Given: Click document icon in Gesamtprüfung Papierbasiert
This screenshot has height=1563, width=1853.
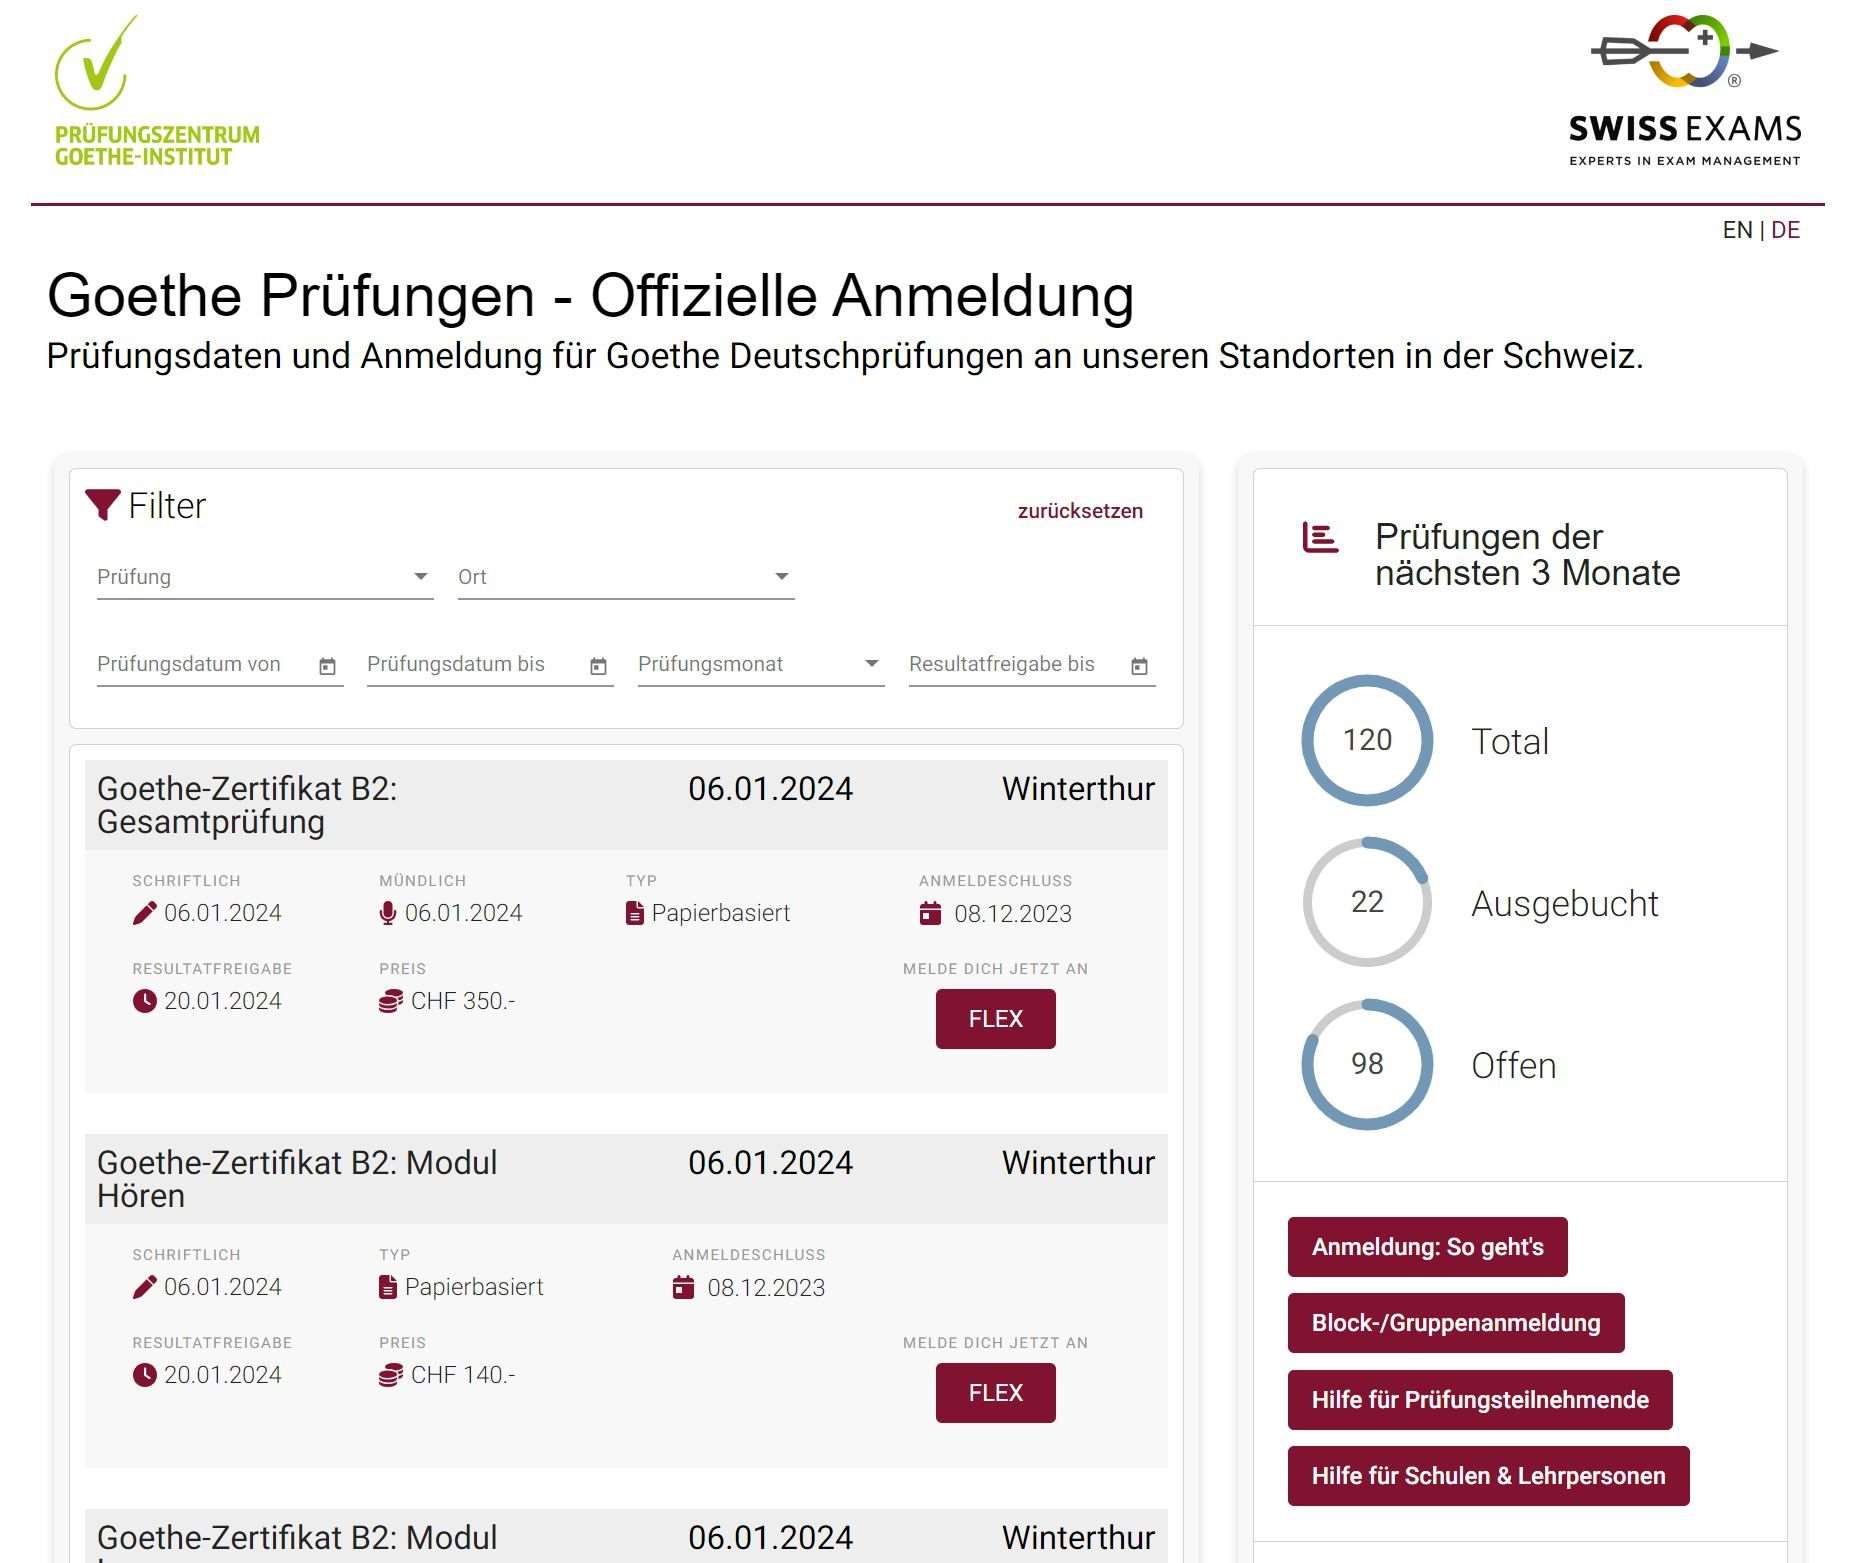Looking at the screenshot, I should [x=635, y=913].
